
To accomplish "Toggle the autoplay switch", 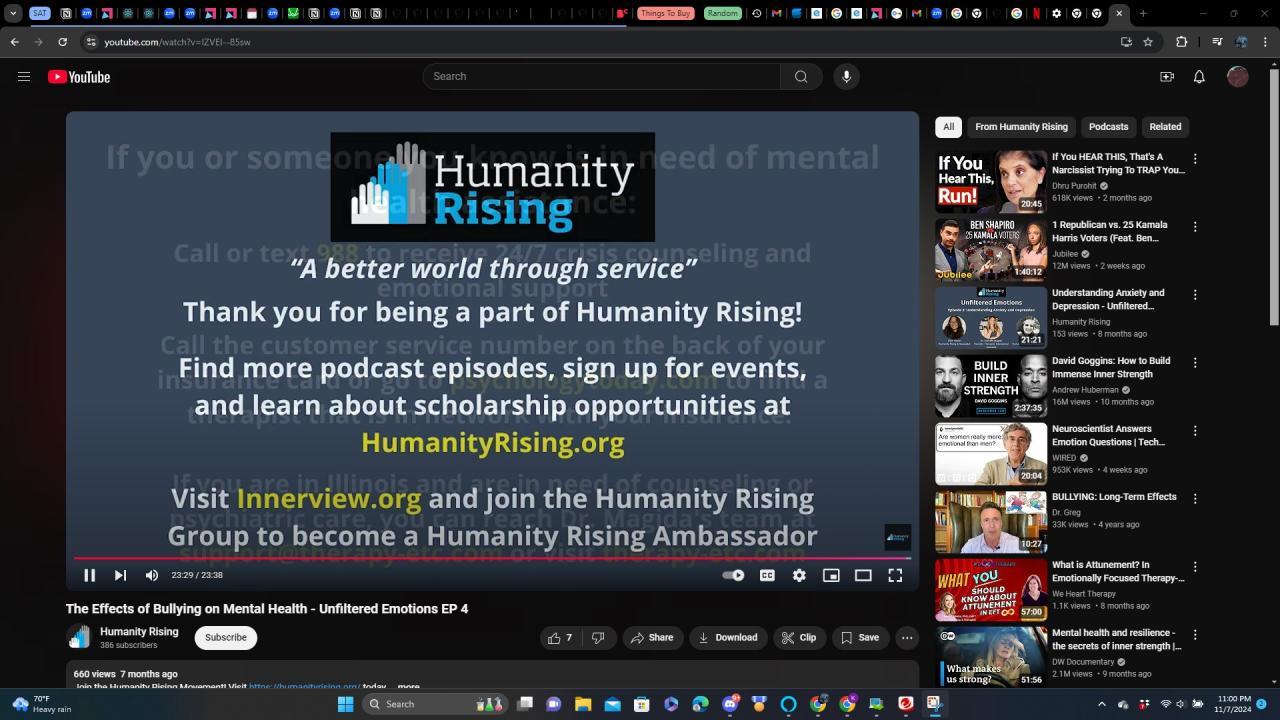I will click(x=734, y=575).
